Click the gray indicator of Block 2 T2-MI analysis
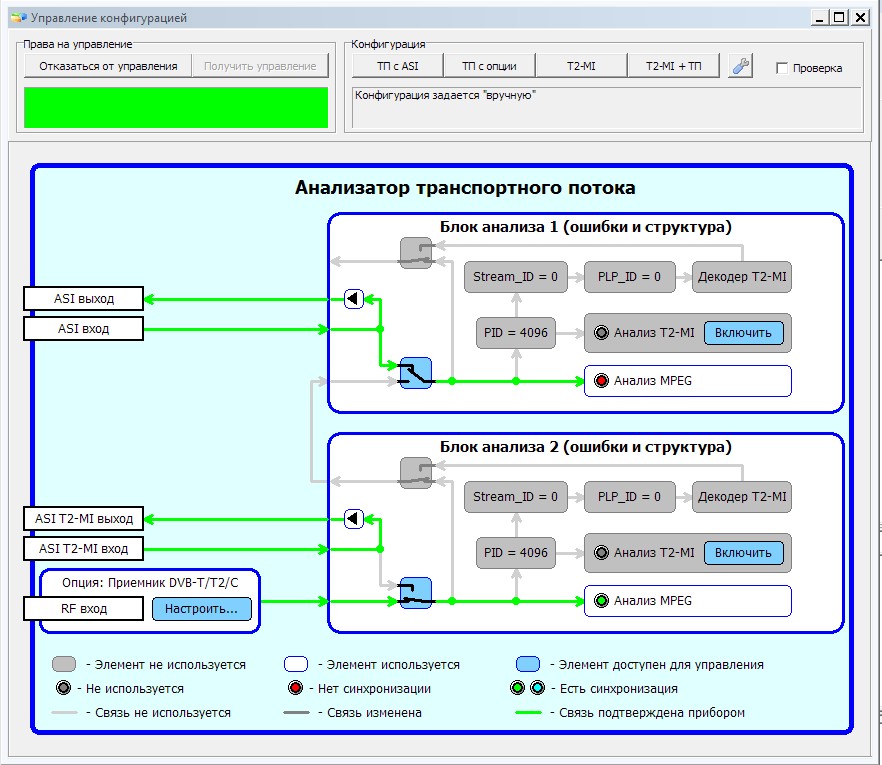 [x=601, y=552]
